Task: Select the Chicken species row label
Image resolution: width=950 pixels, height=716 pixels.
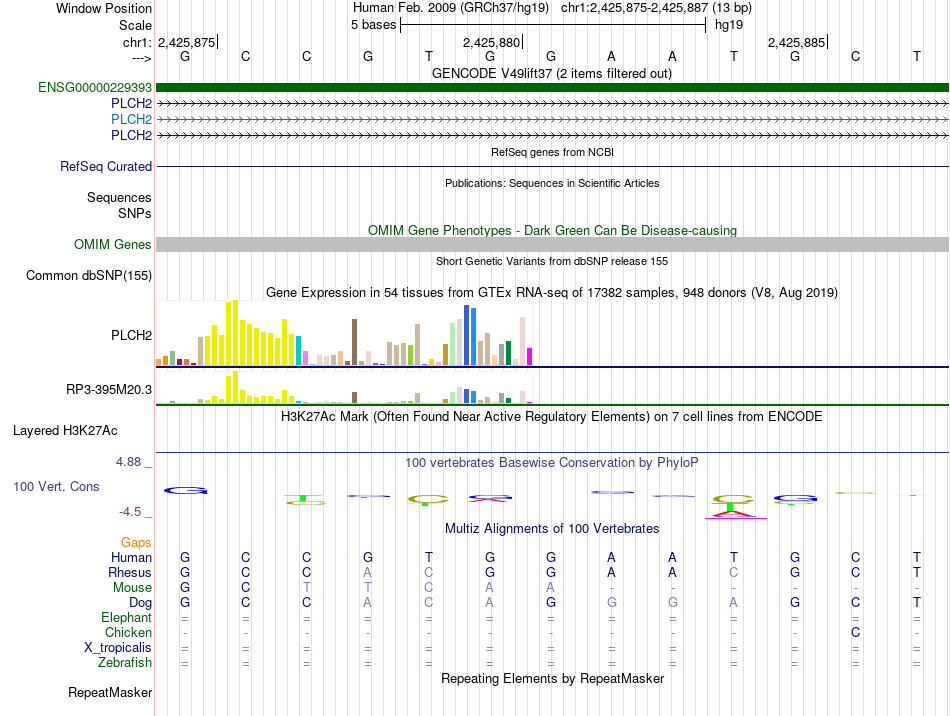Action: [x=128, y=632]
